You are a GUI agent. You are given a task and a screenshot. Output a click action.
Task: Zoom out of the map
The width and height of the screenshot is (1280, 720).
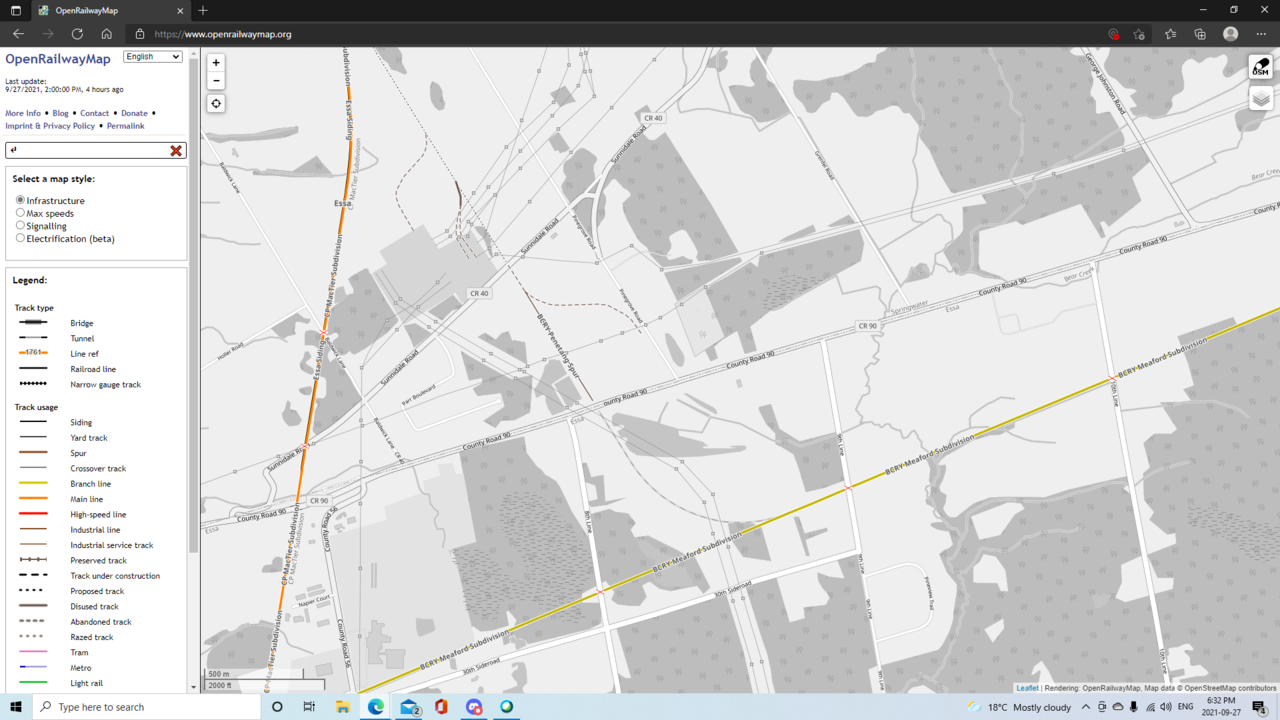[x=216, y=81]
